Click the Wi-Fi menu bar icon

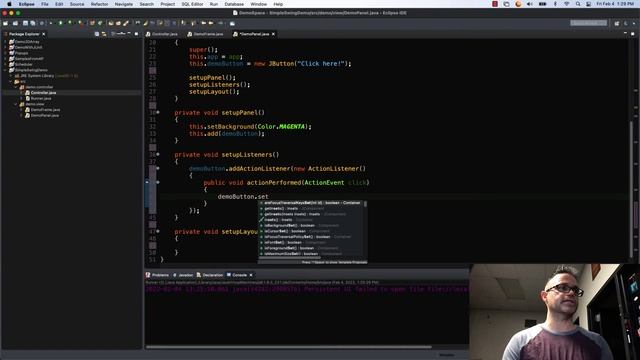[567, 4]
